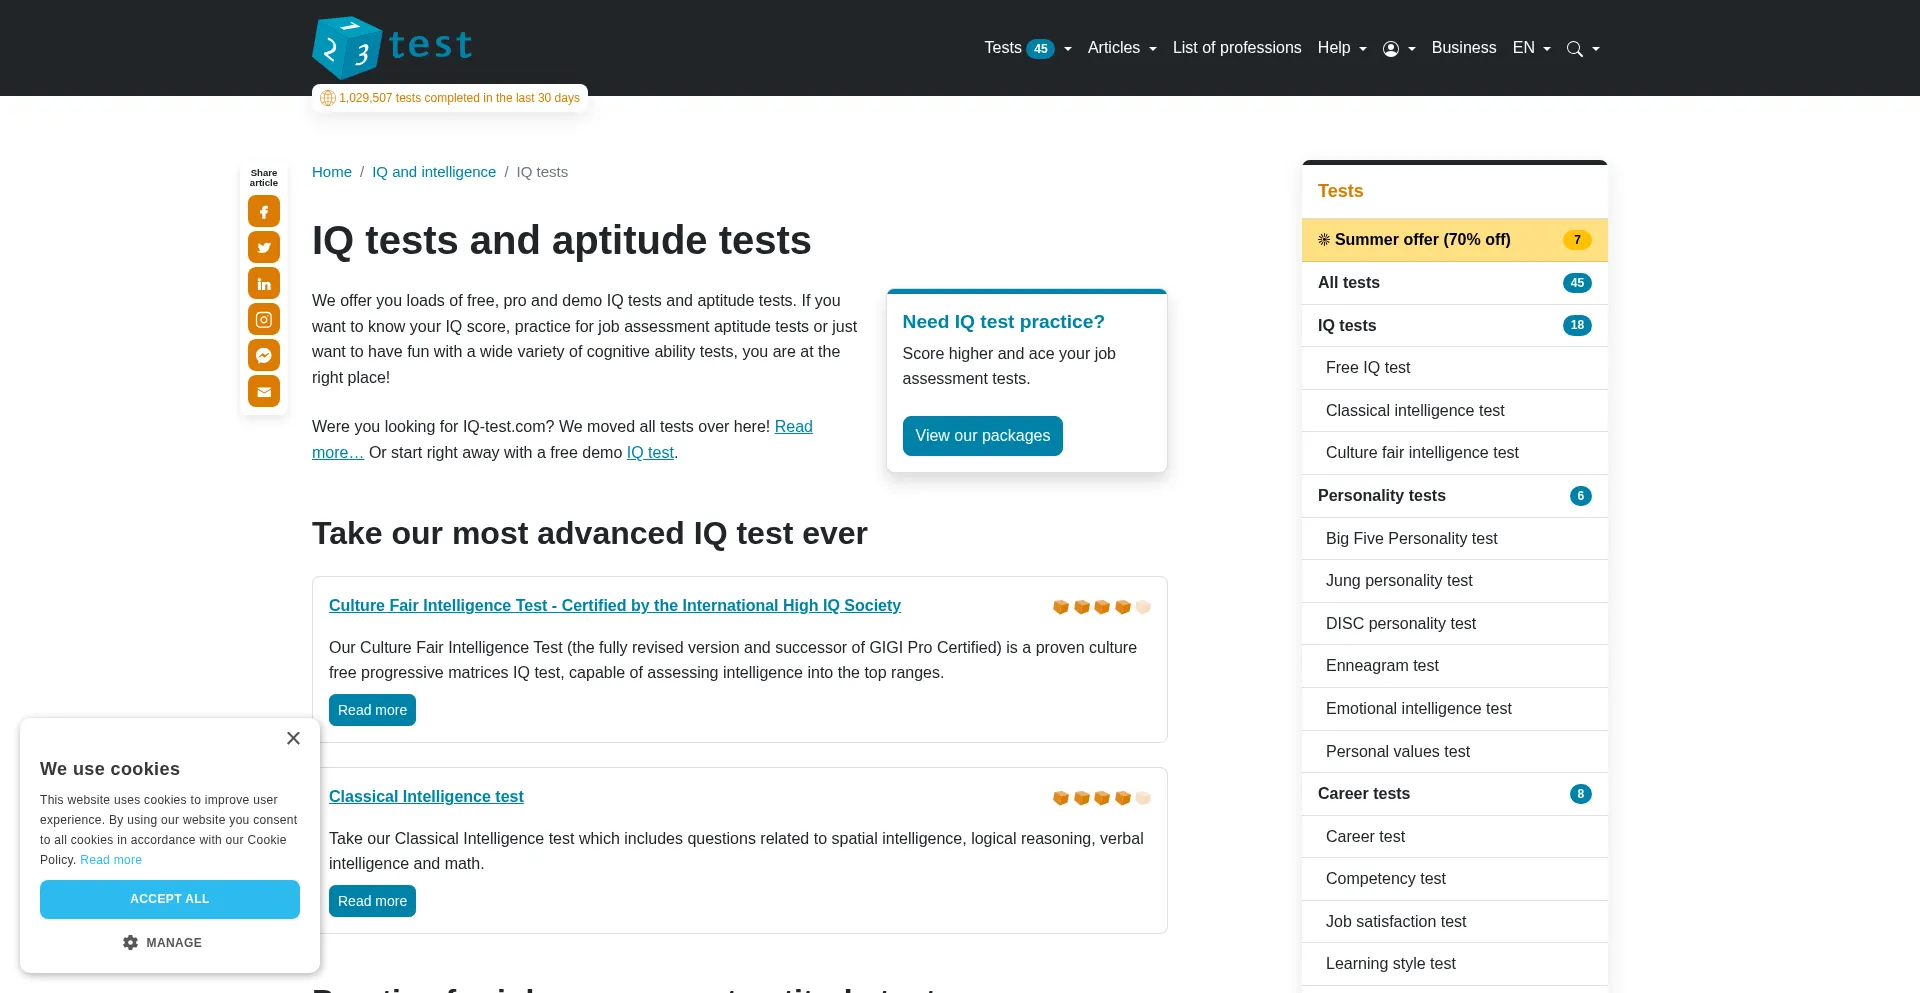
Task: Open the user account menu
Action: click(1399, 48)
